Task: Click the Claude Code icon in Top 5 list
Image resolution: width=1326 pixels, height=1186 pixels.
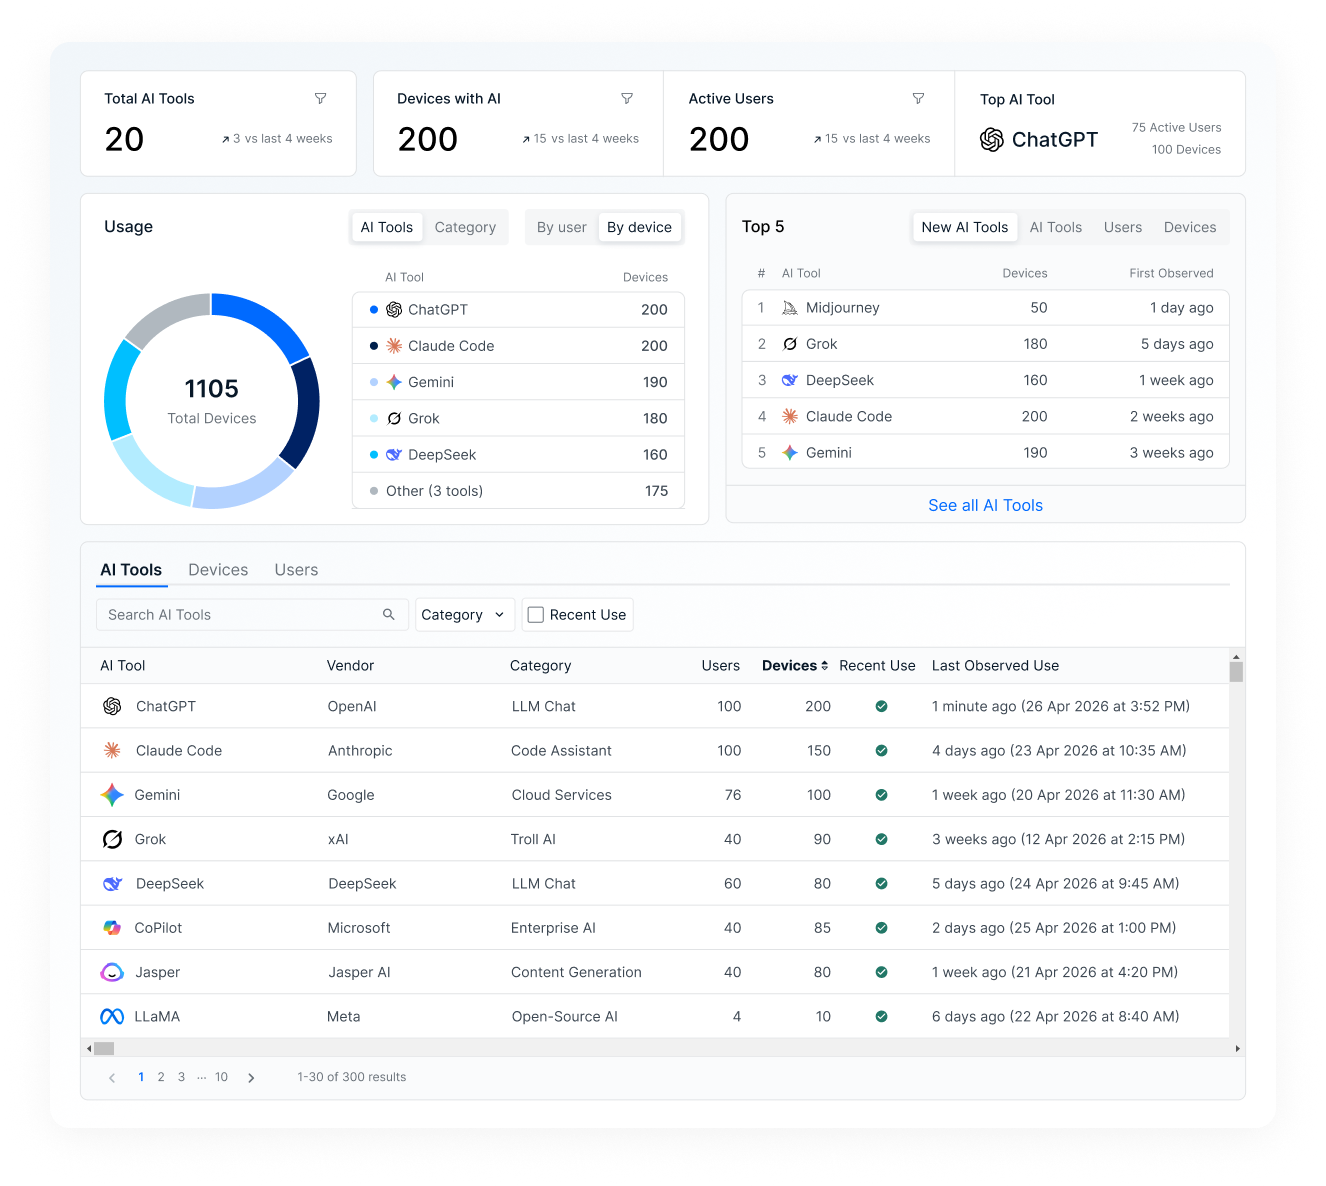Action: (790, 416)
